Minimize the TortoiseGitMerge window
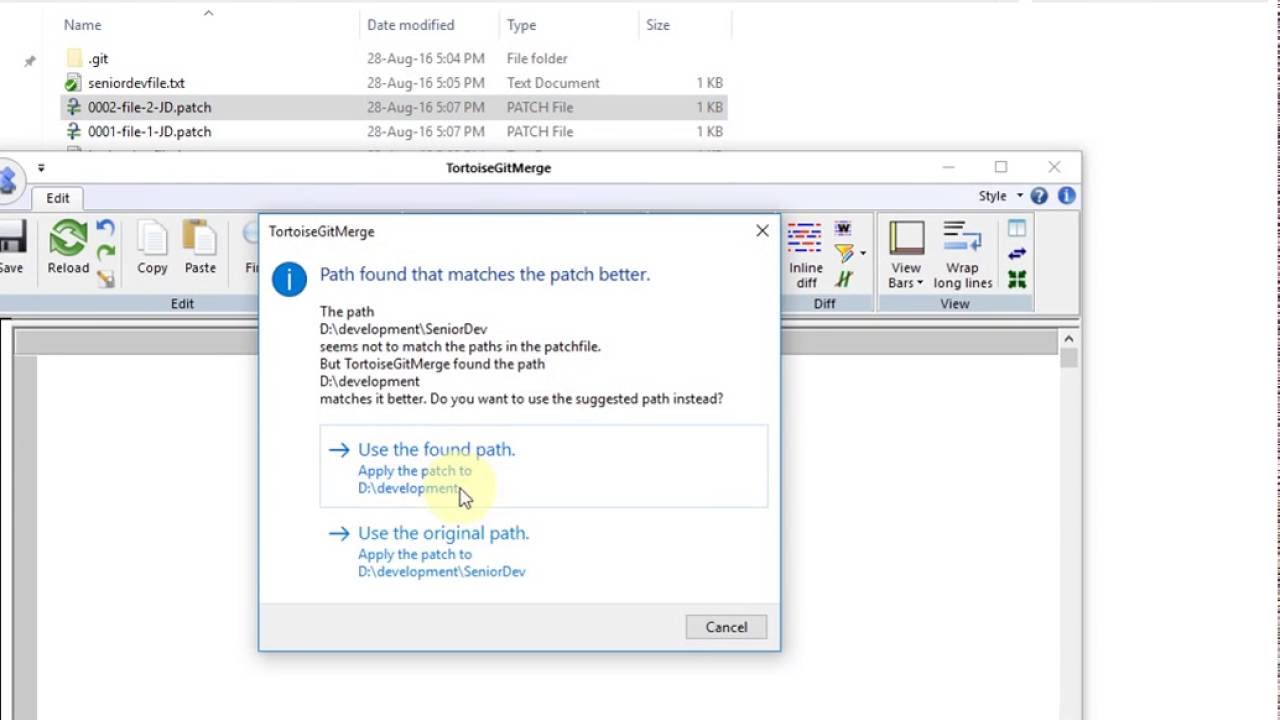 [x=949, y=167]
